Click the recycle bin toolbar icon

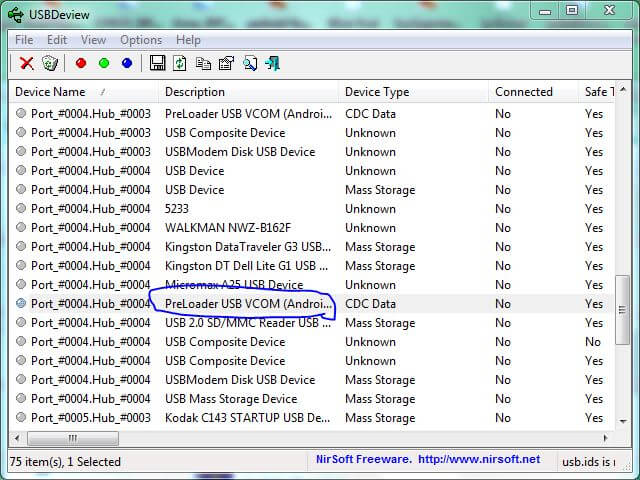tap(50, 63)
